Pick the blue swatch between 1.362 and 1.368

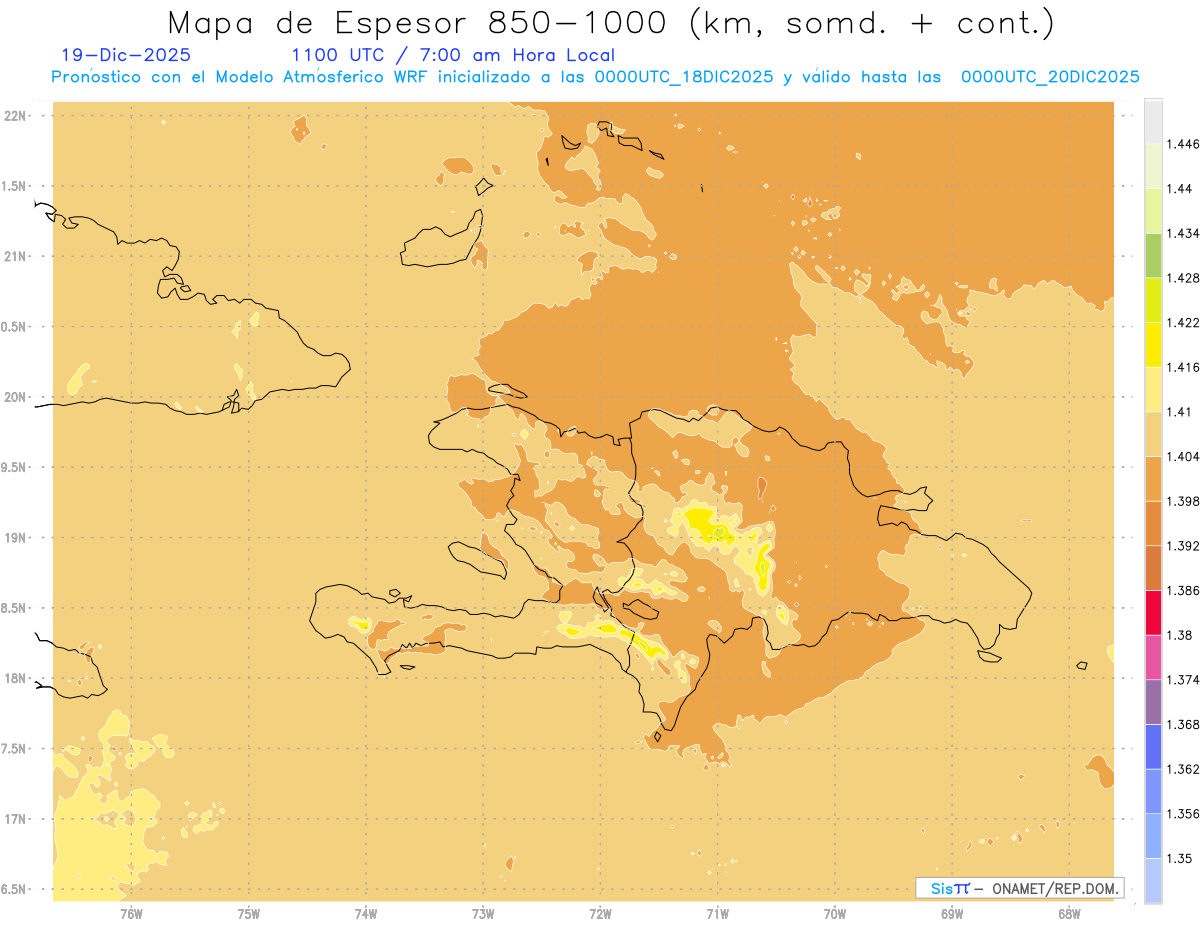coord(1153,747)
